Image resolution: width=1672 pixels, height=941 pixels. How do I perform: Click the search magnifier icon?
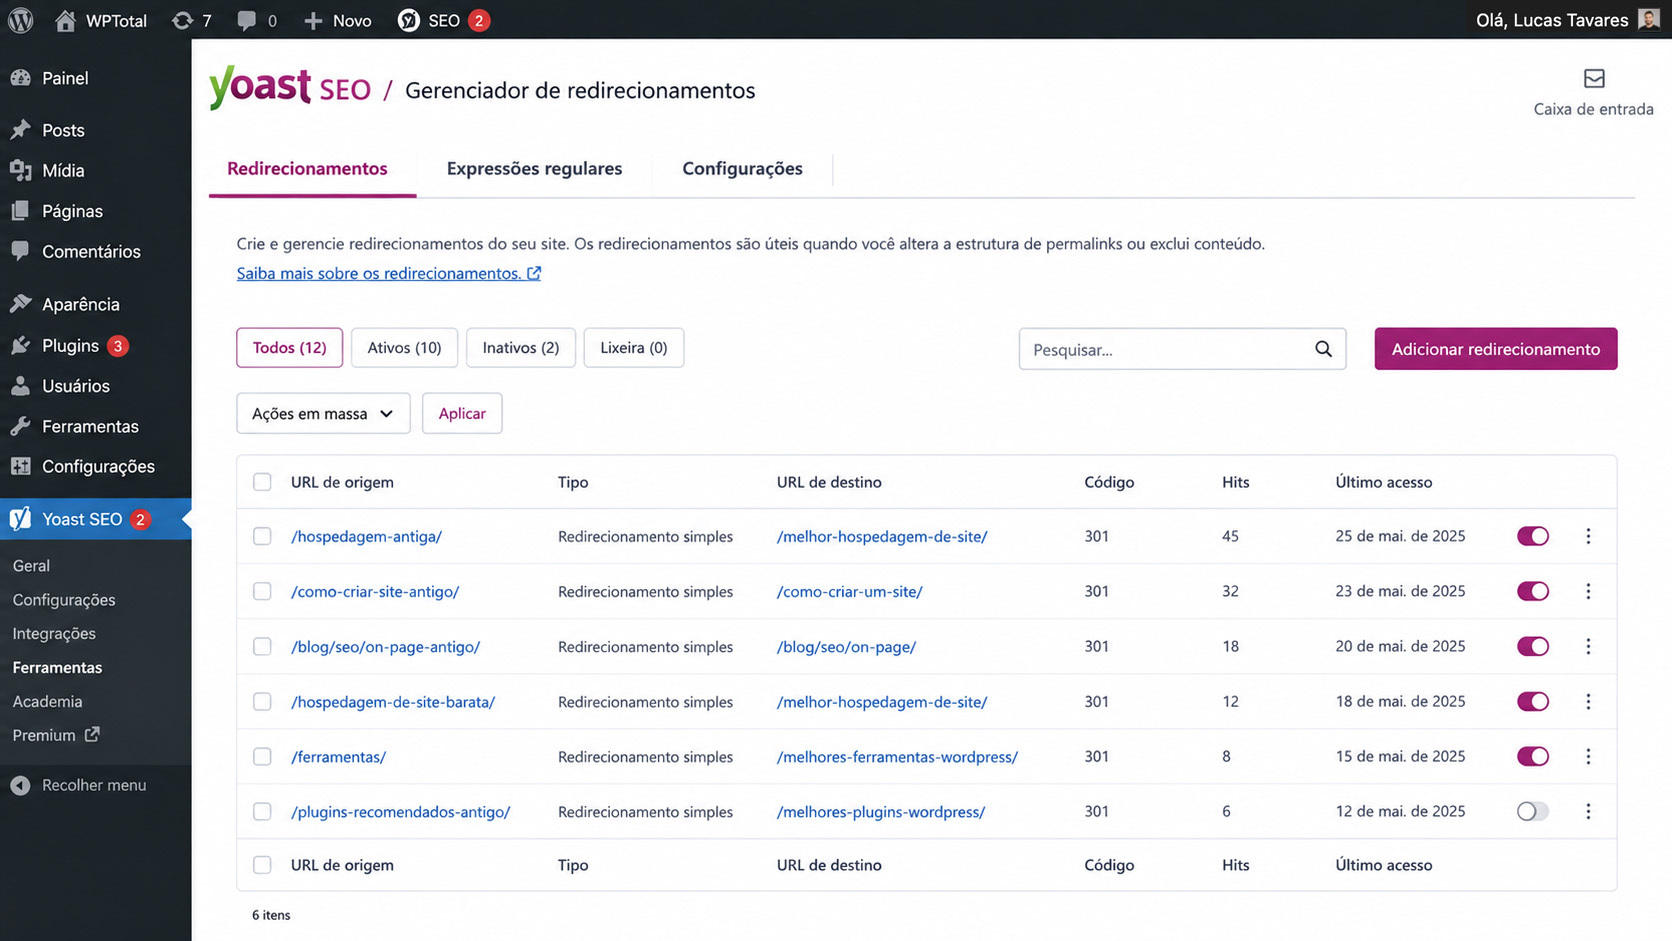point(1323,349)
